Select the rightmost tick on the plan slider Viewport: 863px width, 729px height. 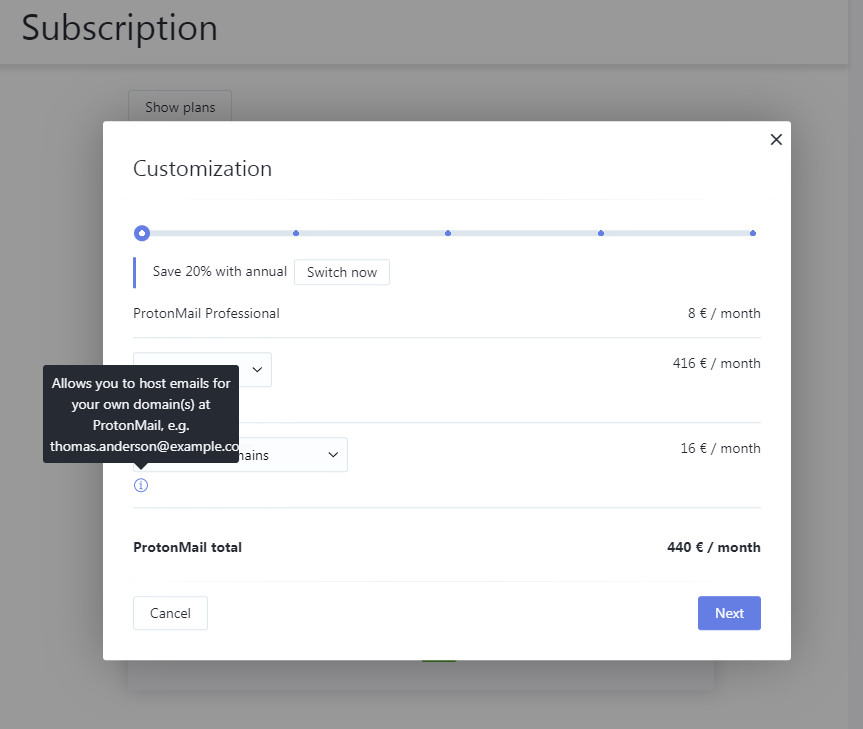tap(752, 232)
